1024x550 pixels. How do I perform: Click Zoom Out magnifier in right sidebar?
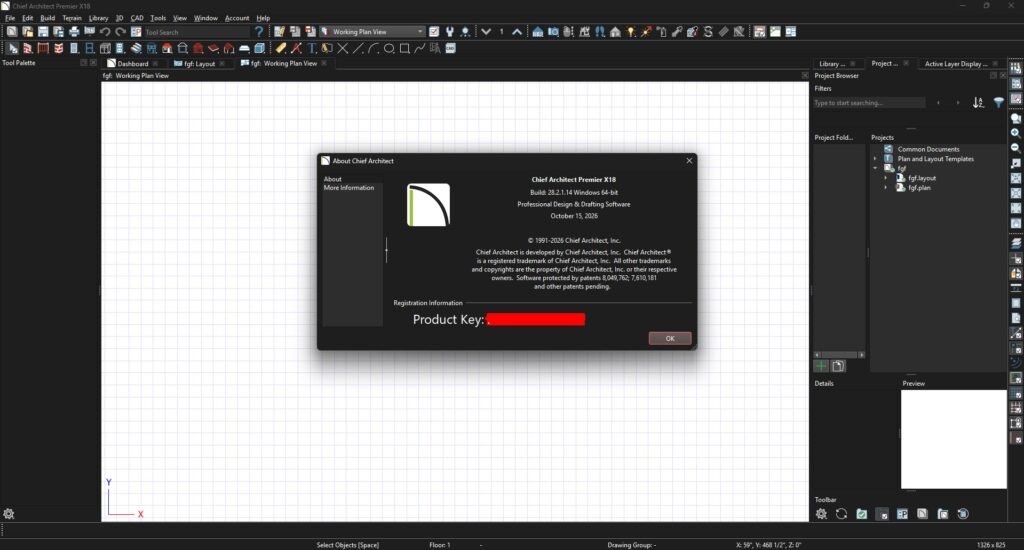coord(1016,148)
